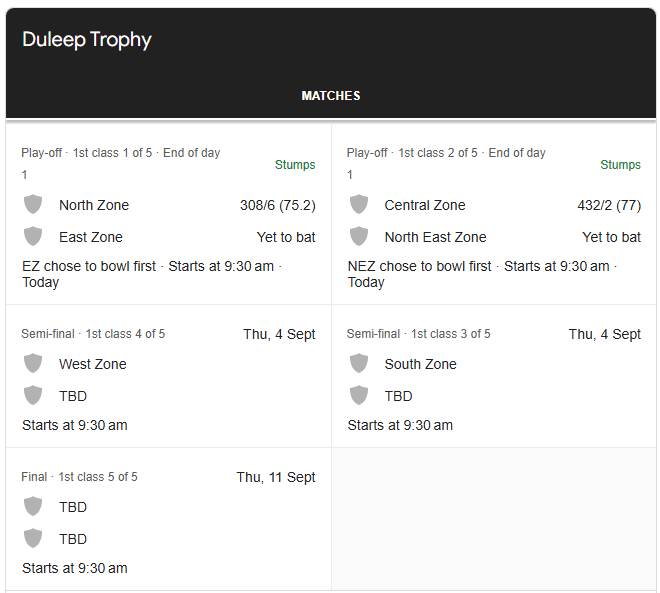Click Stumps status in North Zone match
This screenshot has height=593, width=660.
pyautogui.click(x=295, y=165)
